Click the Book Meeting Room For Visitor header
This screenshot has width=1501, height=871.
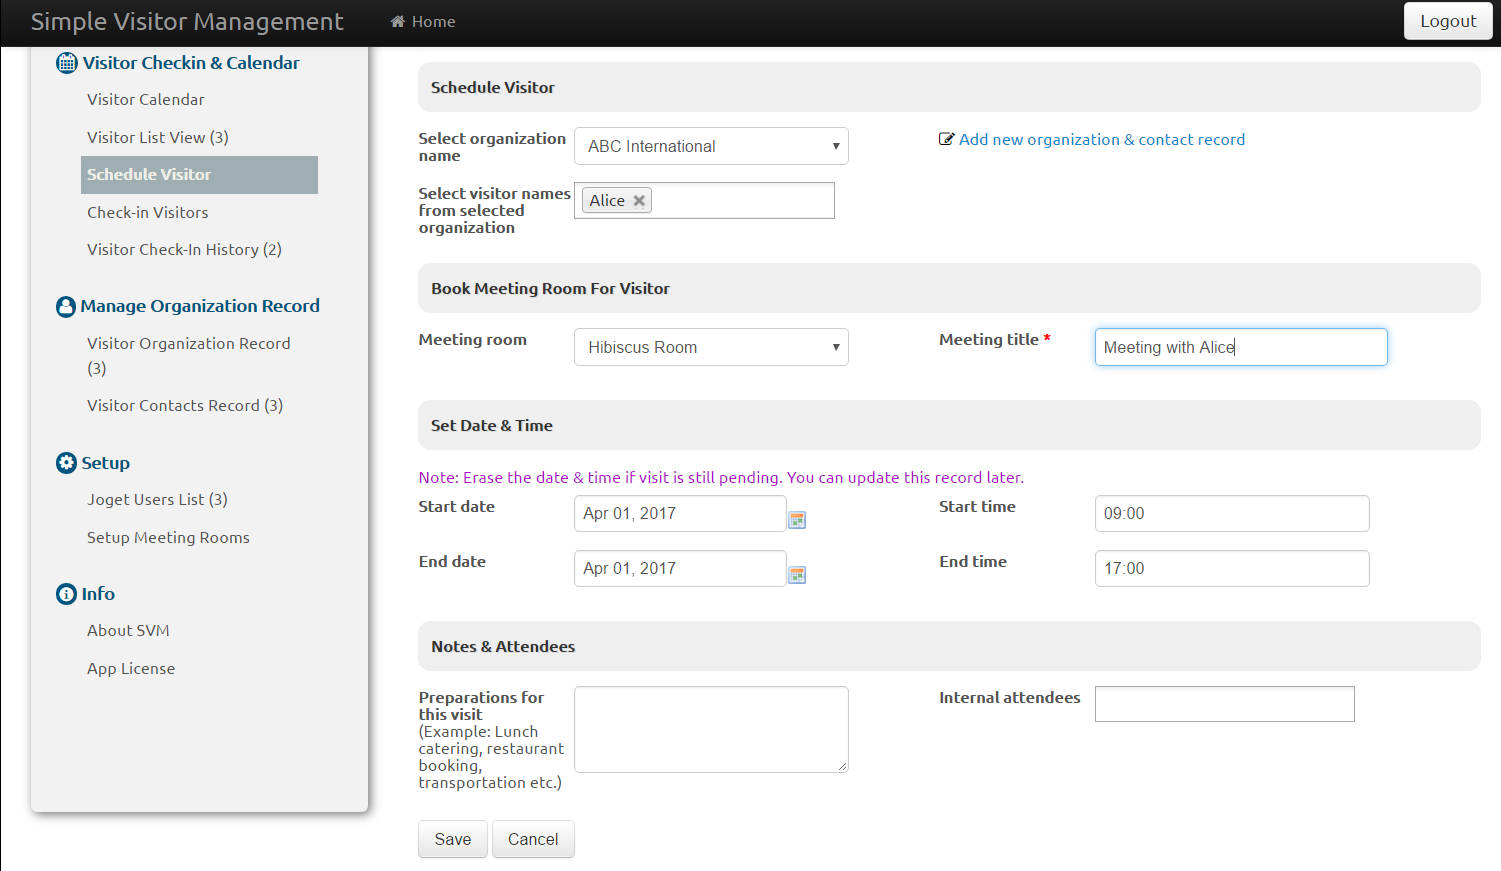(949, 288)
